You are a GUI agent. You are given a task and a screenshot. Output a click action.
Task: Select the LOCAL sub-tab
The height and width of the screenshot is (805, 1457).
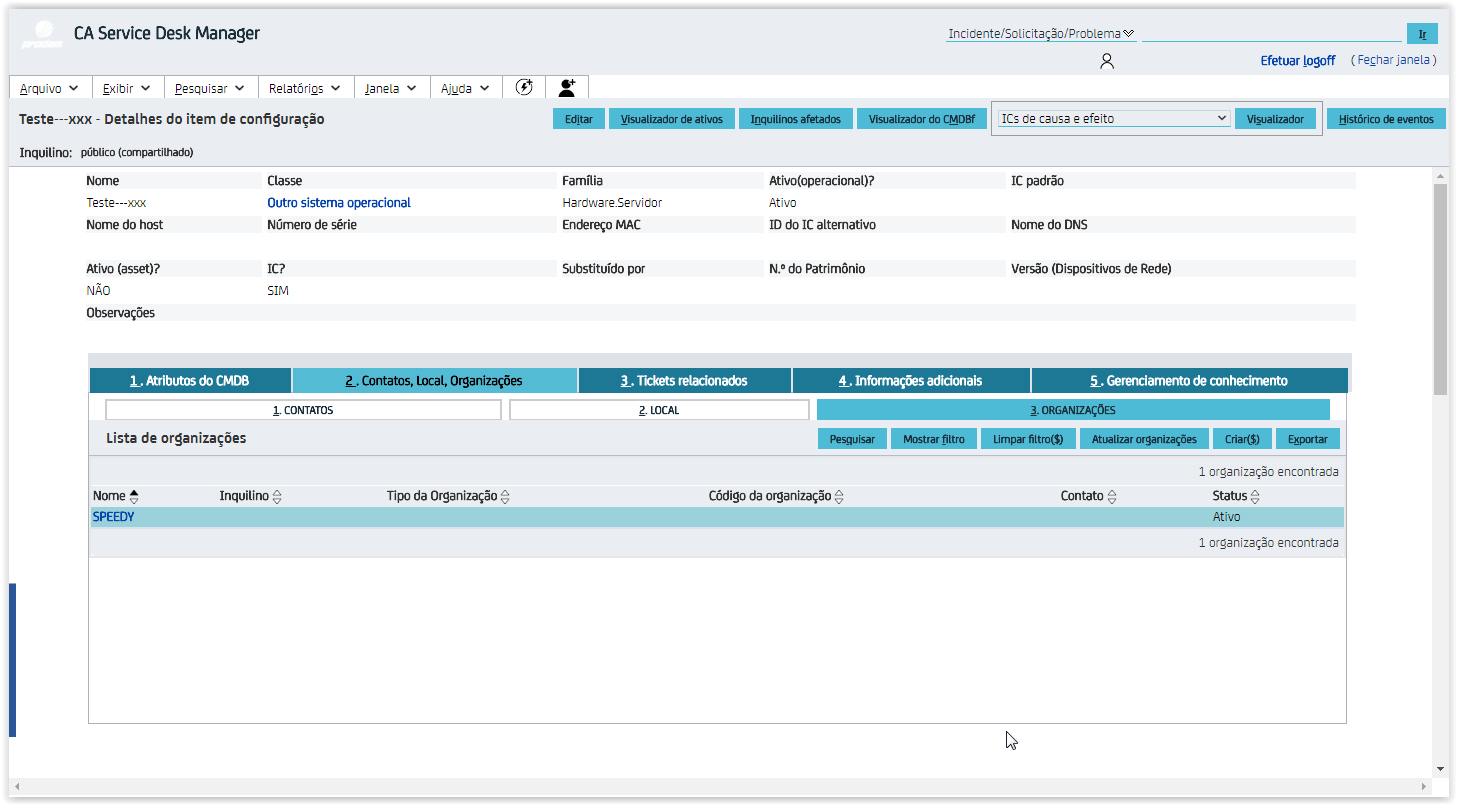tap(659, 410)
